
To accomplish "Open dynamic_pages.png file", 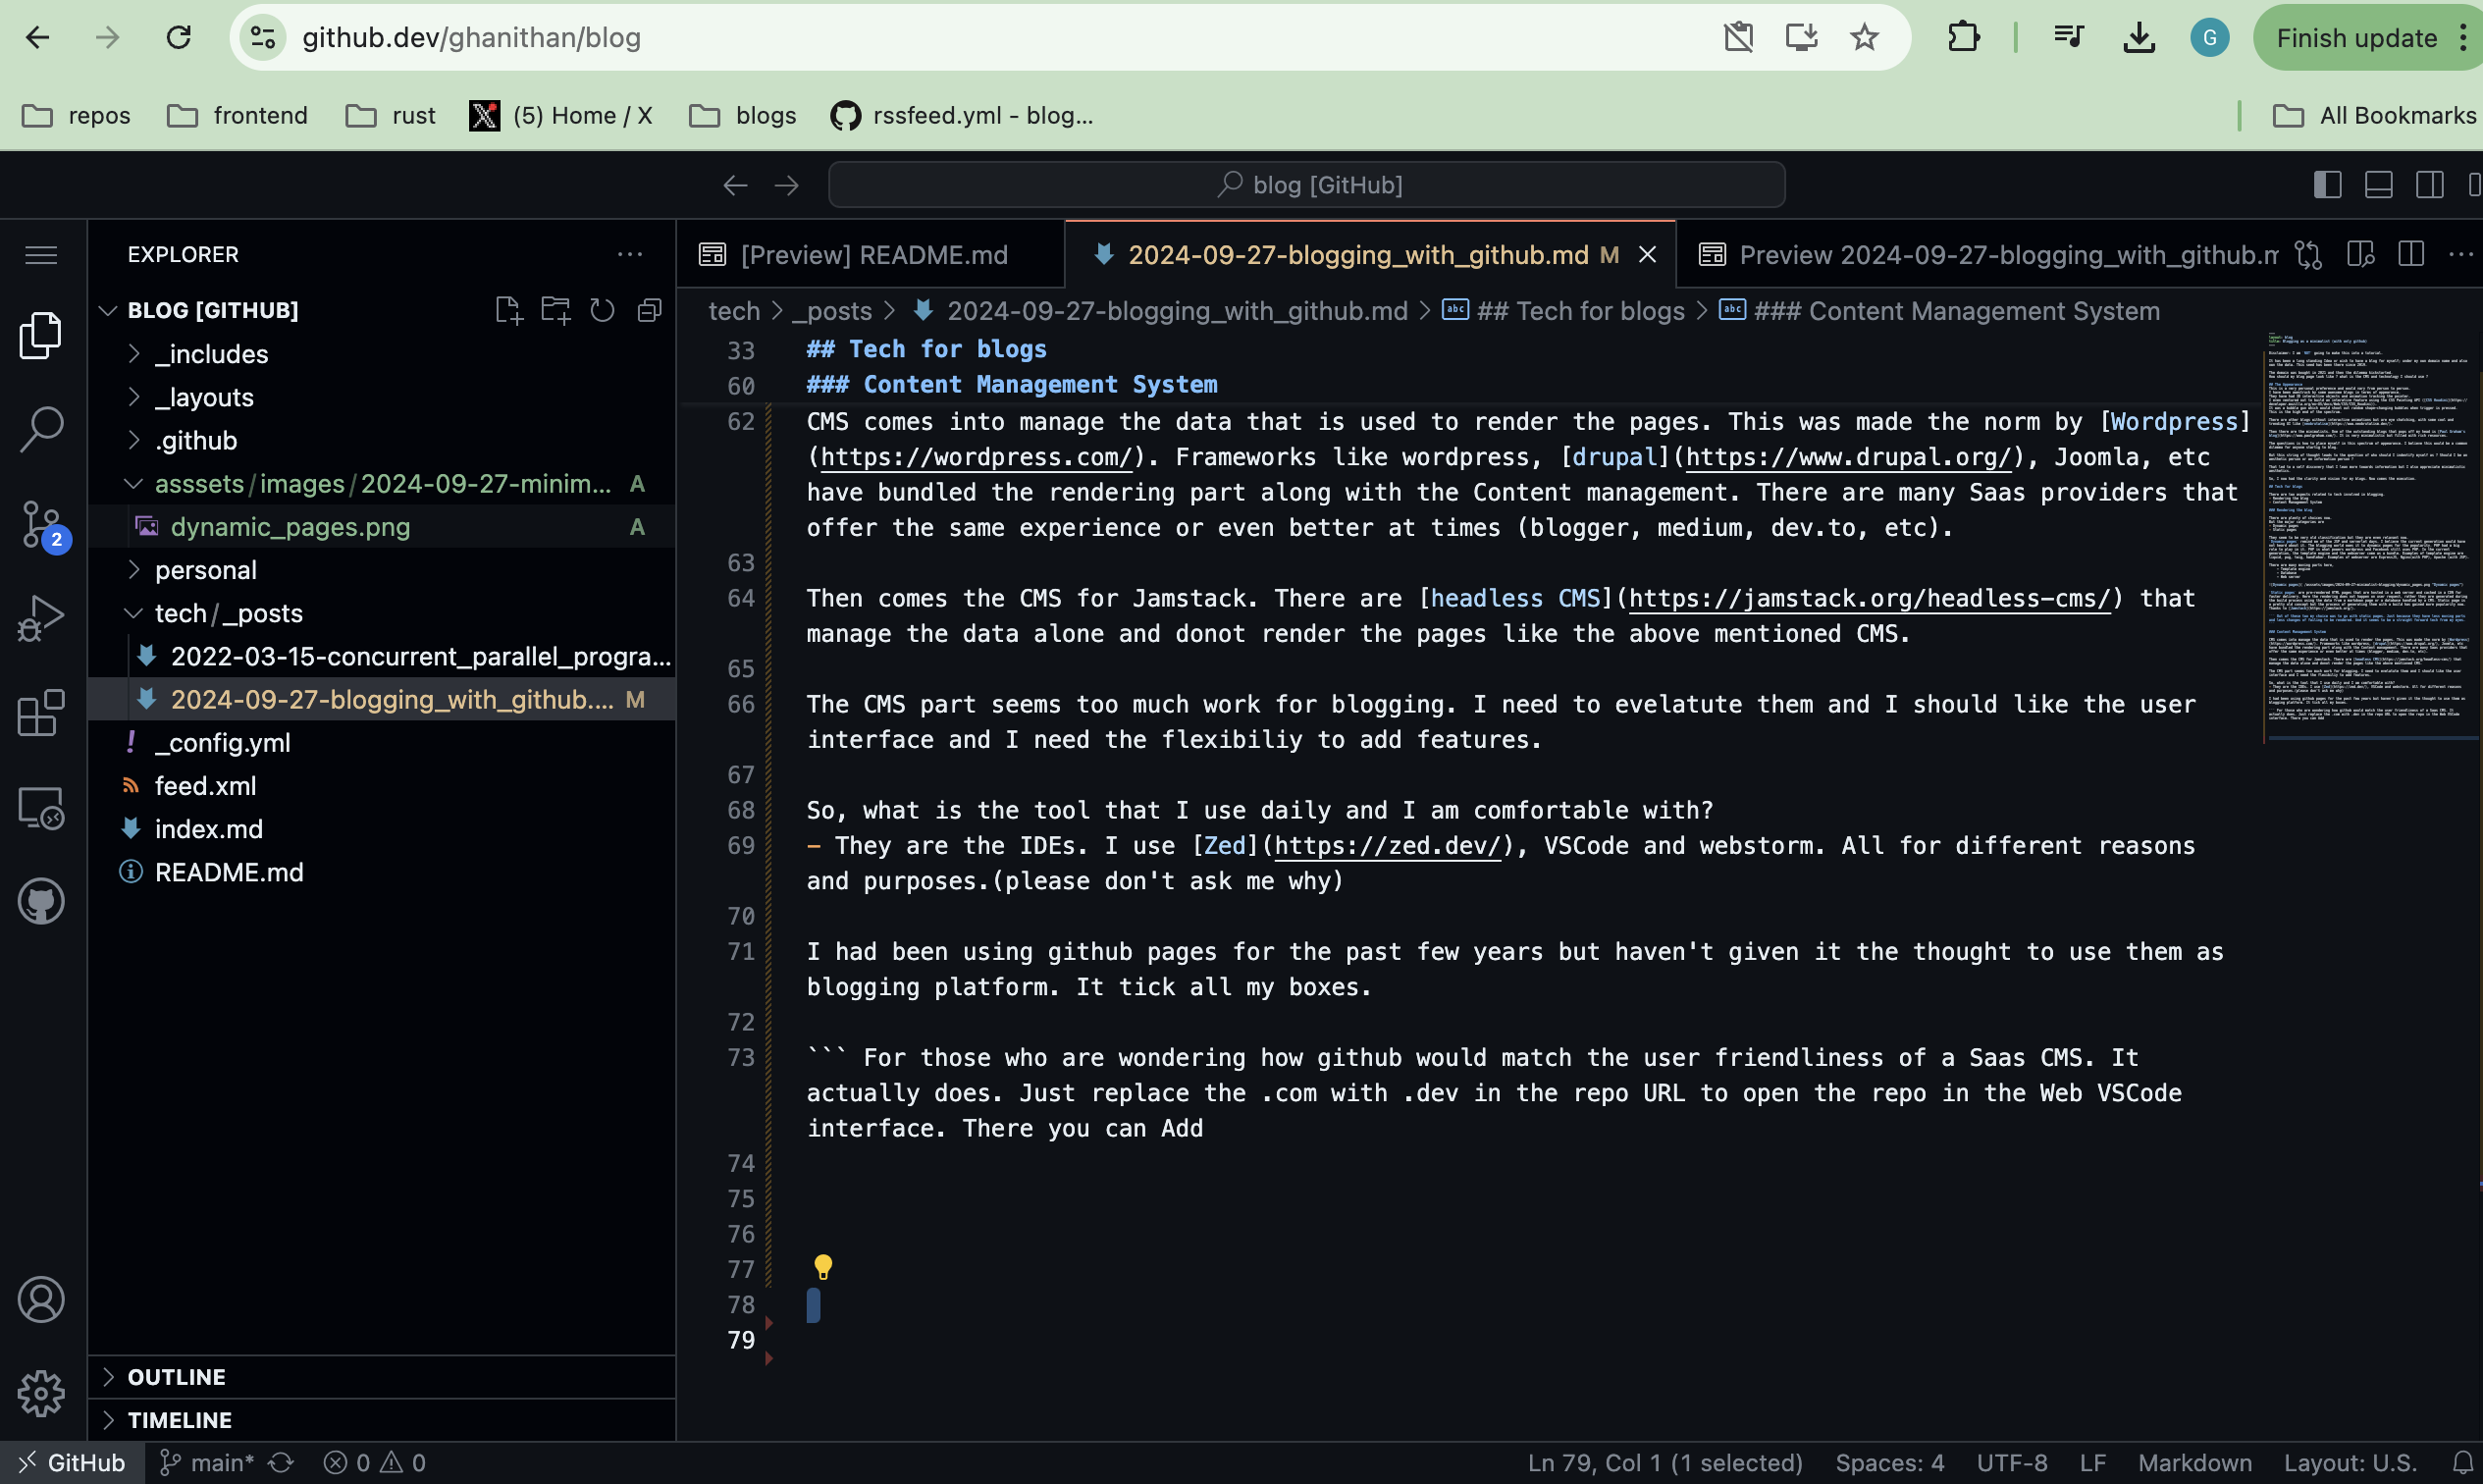I will tap(382, 527).
